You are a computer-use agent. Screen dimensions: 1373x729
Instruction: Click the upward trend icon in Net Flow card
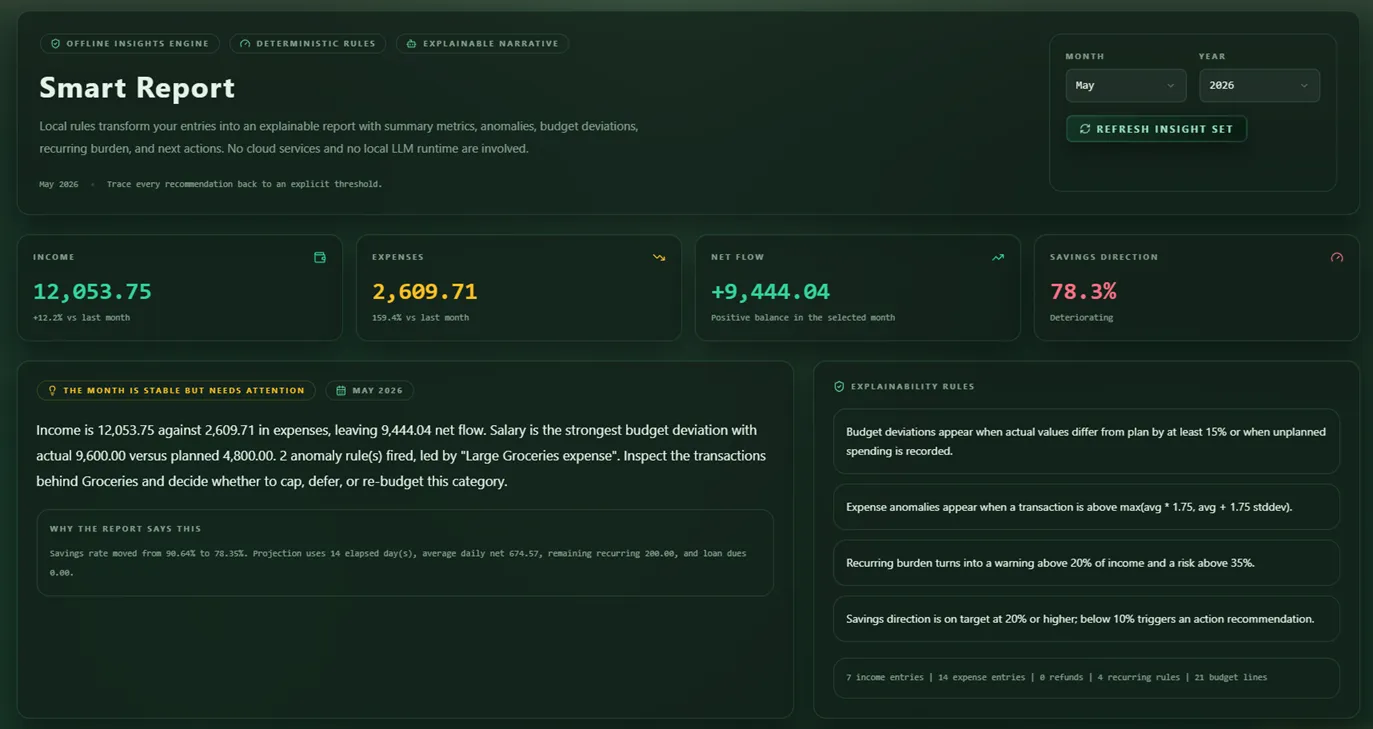(x=998, y=257)
